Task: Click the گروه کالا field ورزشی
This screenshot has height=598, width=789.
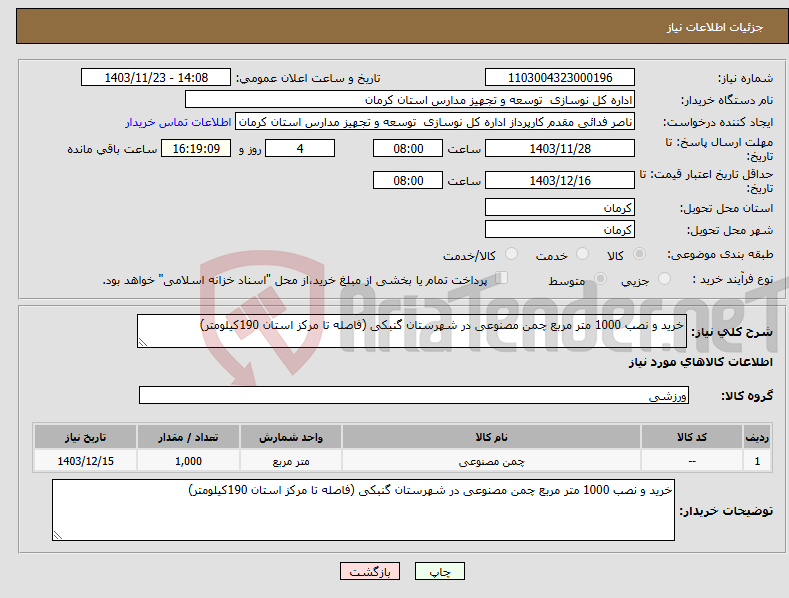Action: pos(414,395)
